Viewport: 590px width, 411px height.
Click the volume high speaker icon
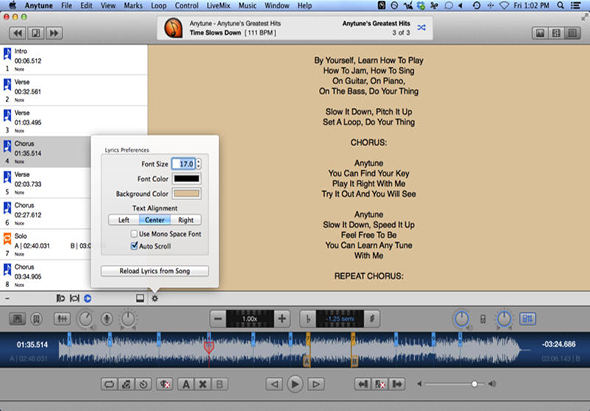click(492, 384)
